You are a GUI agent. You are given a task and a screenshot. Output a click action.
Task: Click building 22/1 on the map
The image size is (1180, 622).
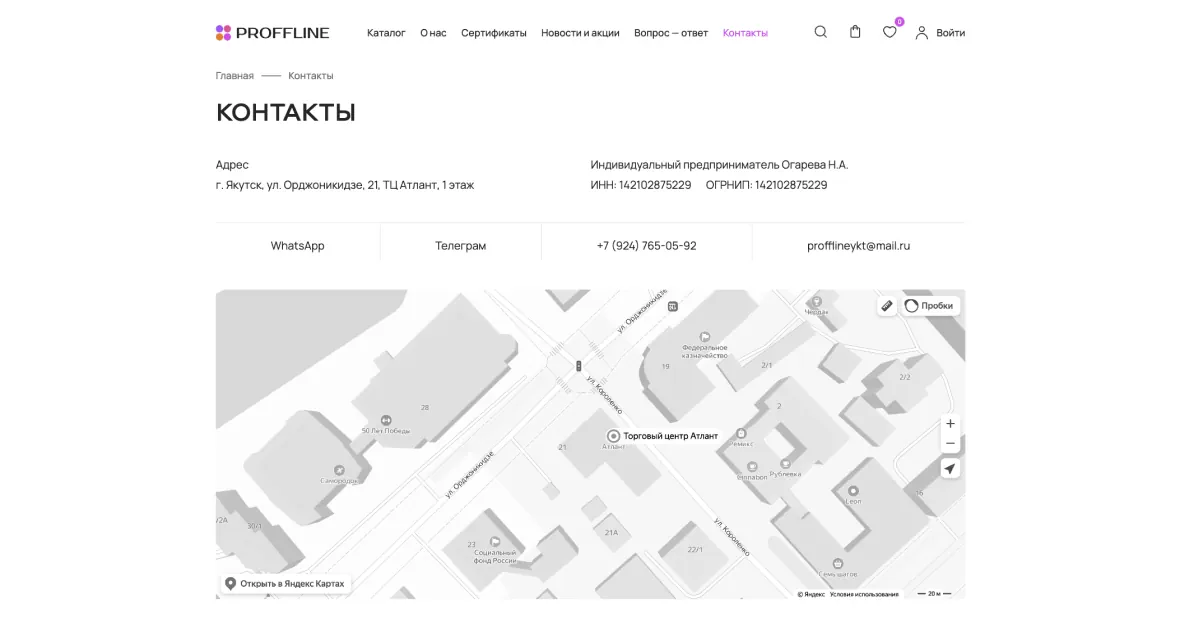point(695,549)
